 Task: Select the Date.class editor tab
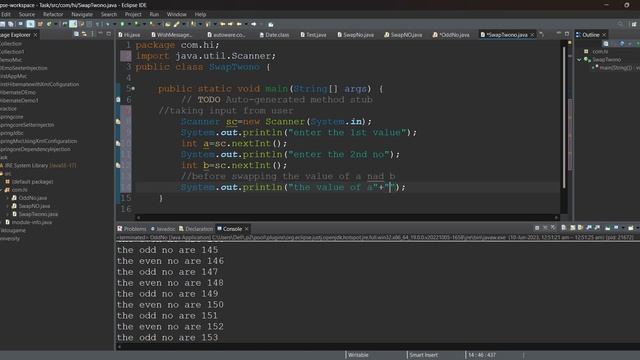point(274,35)
